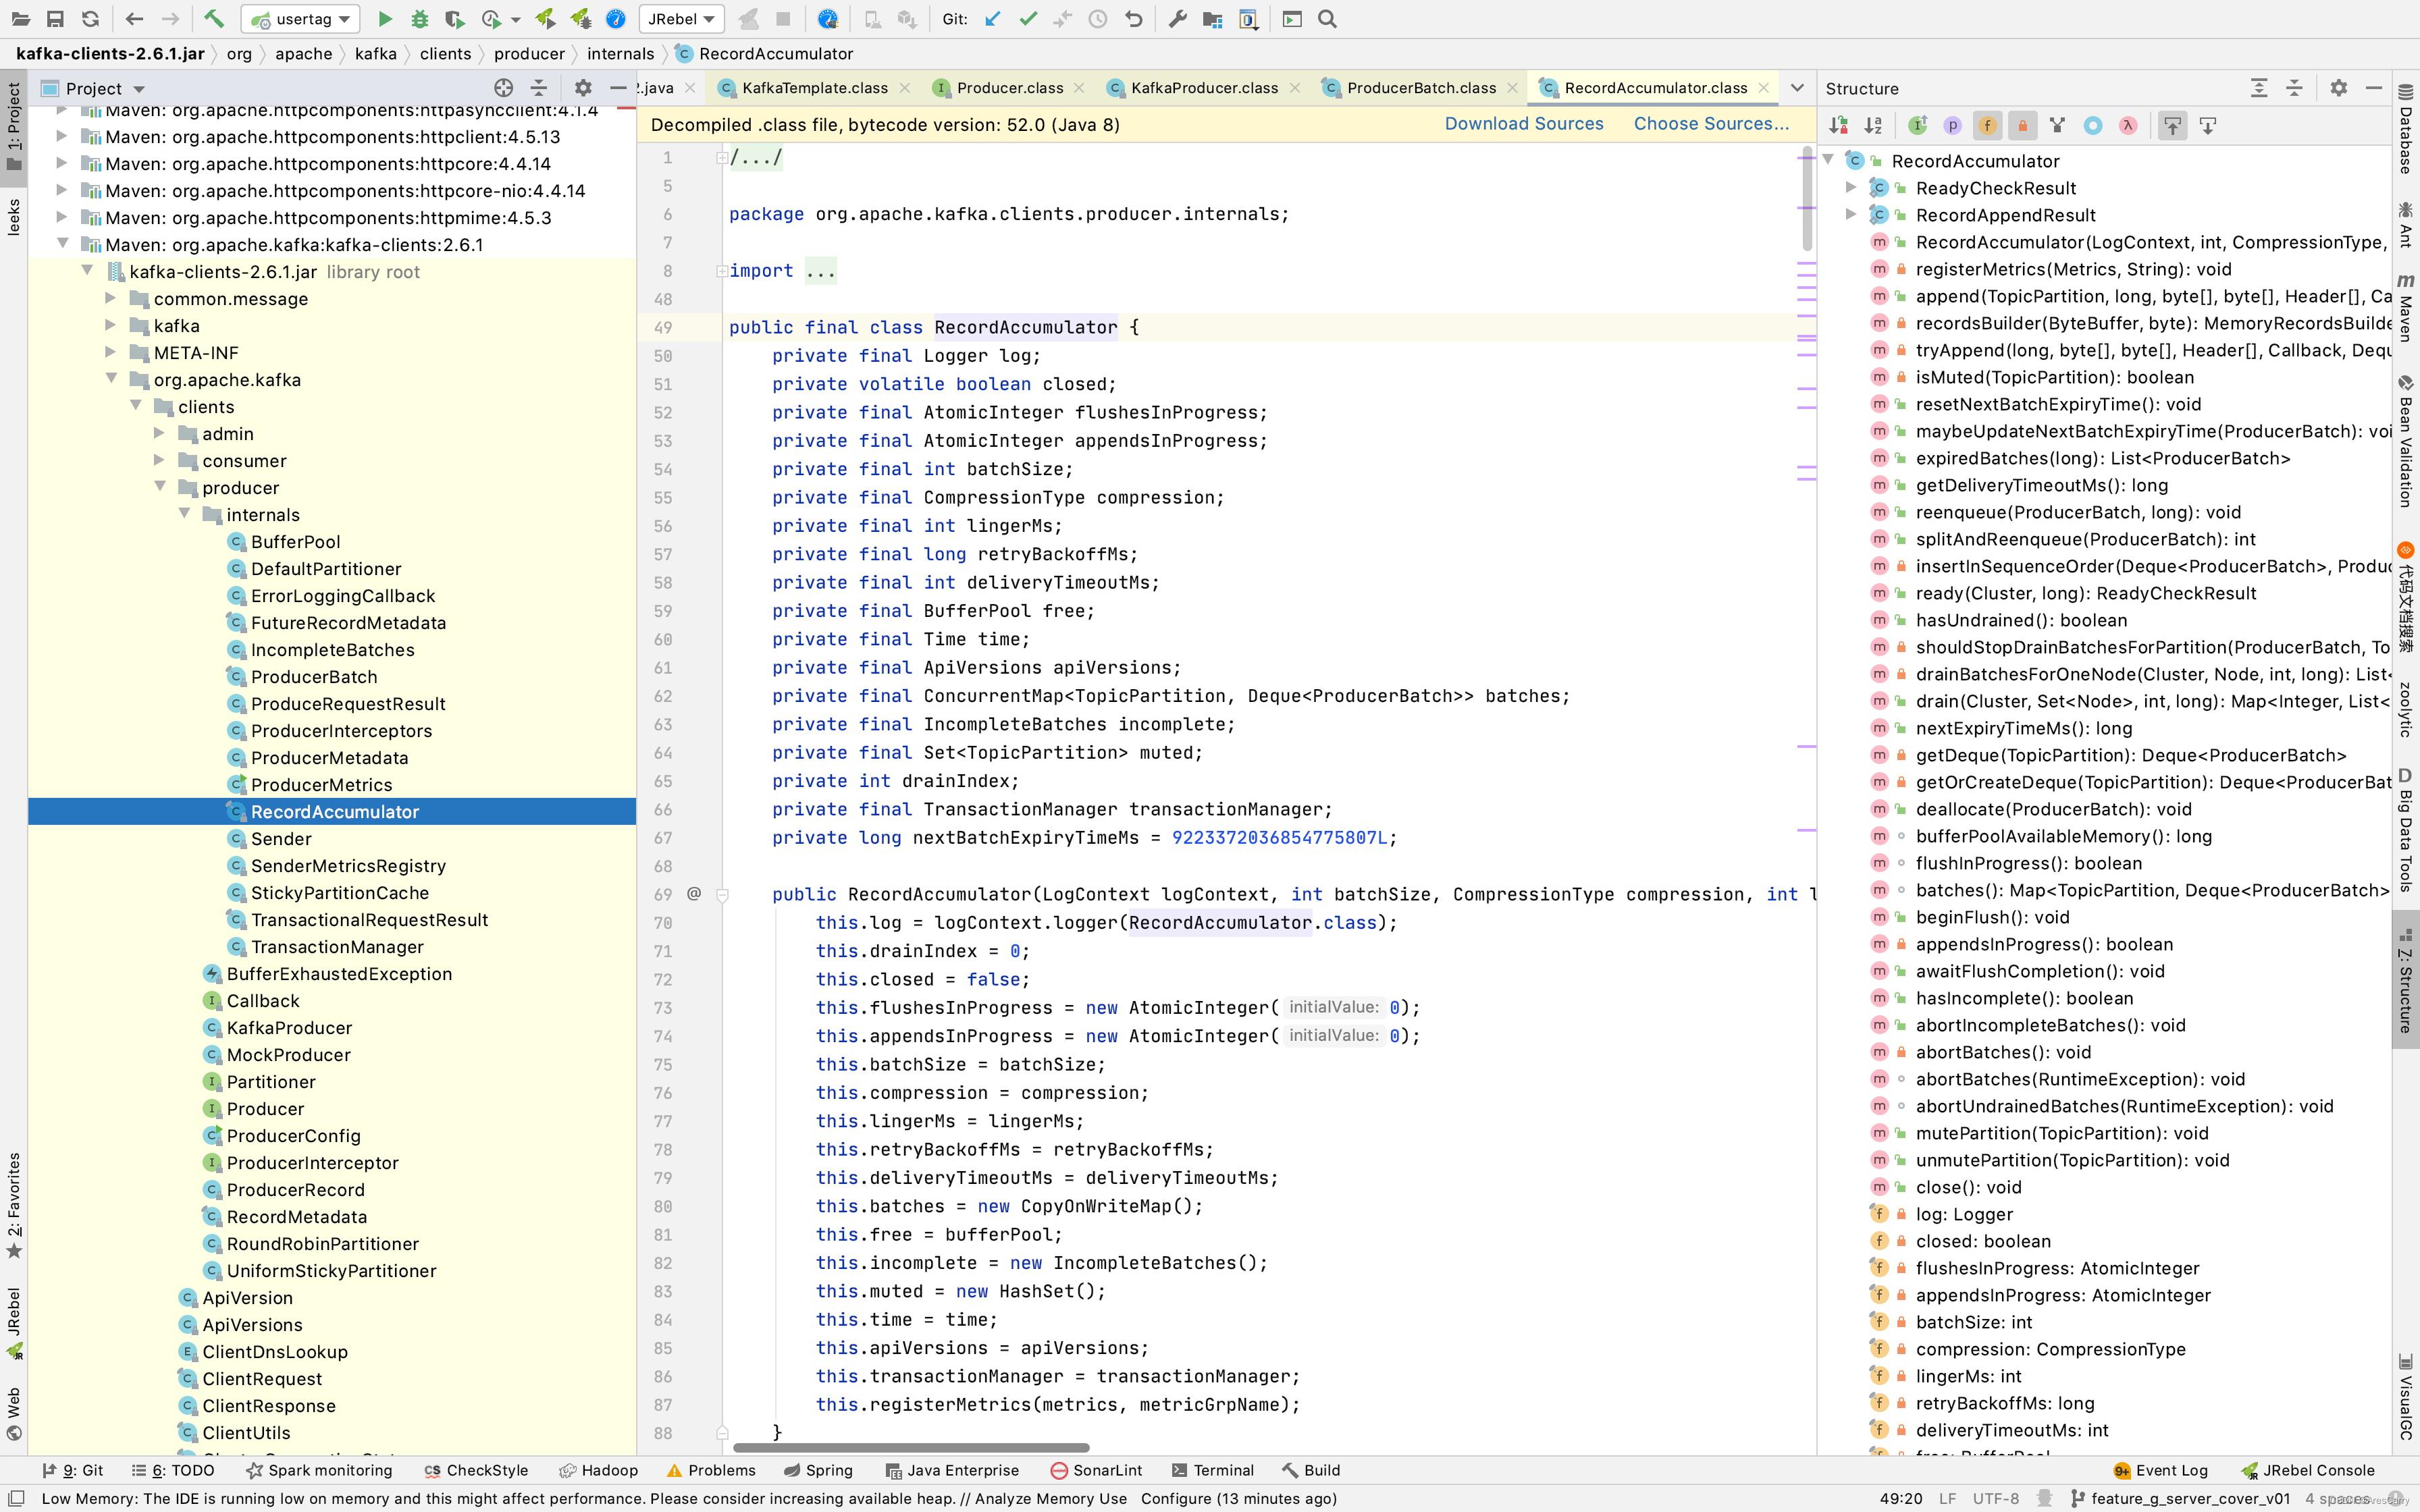2420x1512 pixels.
Task: Click Analyze Memory Use in status bar
Action: click(1051, 1498)
